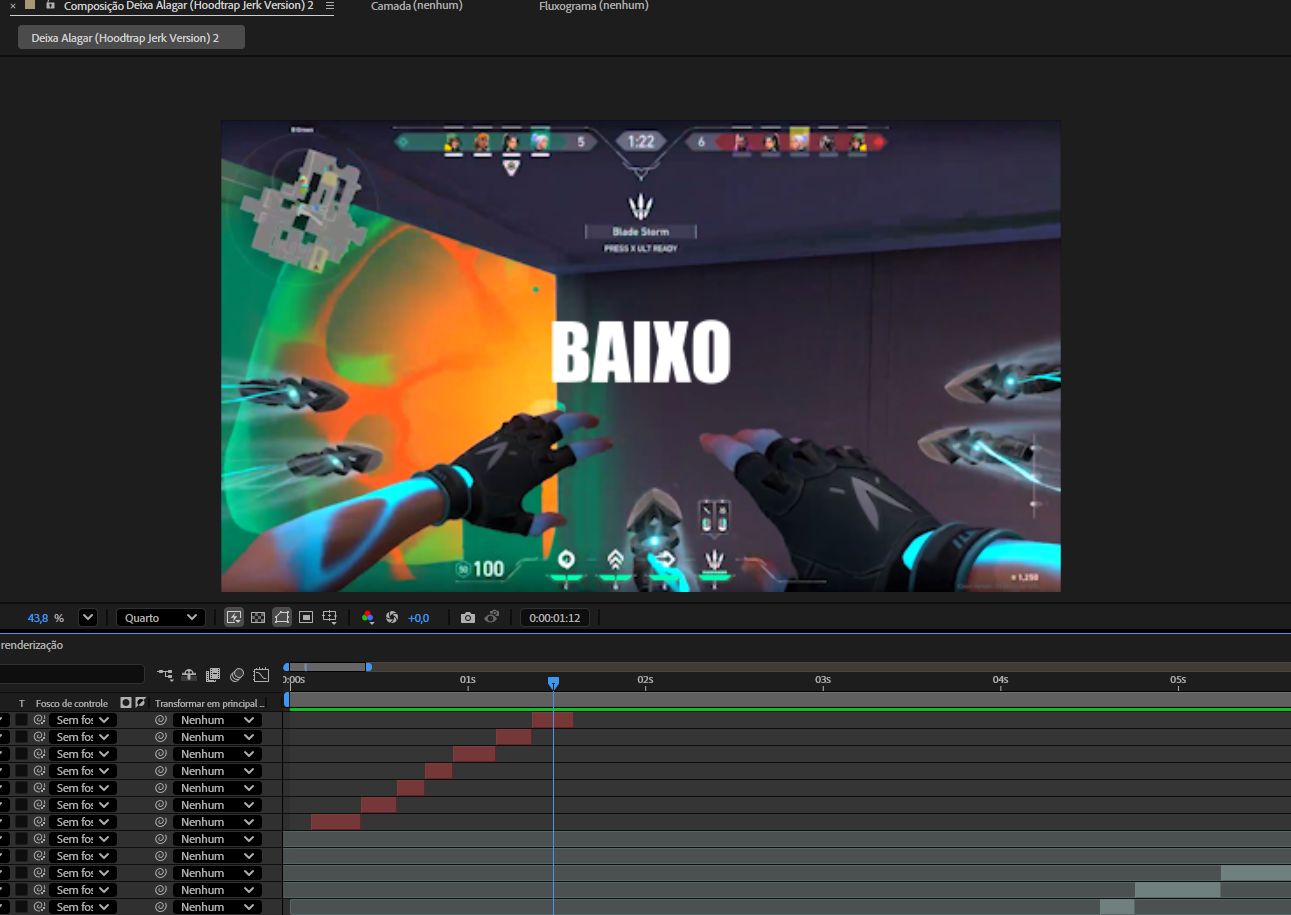Click the 03s mark on the time ruler
The image size is (1291, 915).
click(x=822, y=680)
